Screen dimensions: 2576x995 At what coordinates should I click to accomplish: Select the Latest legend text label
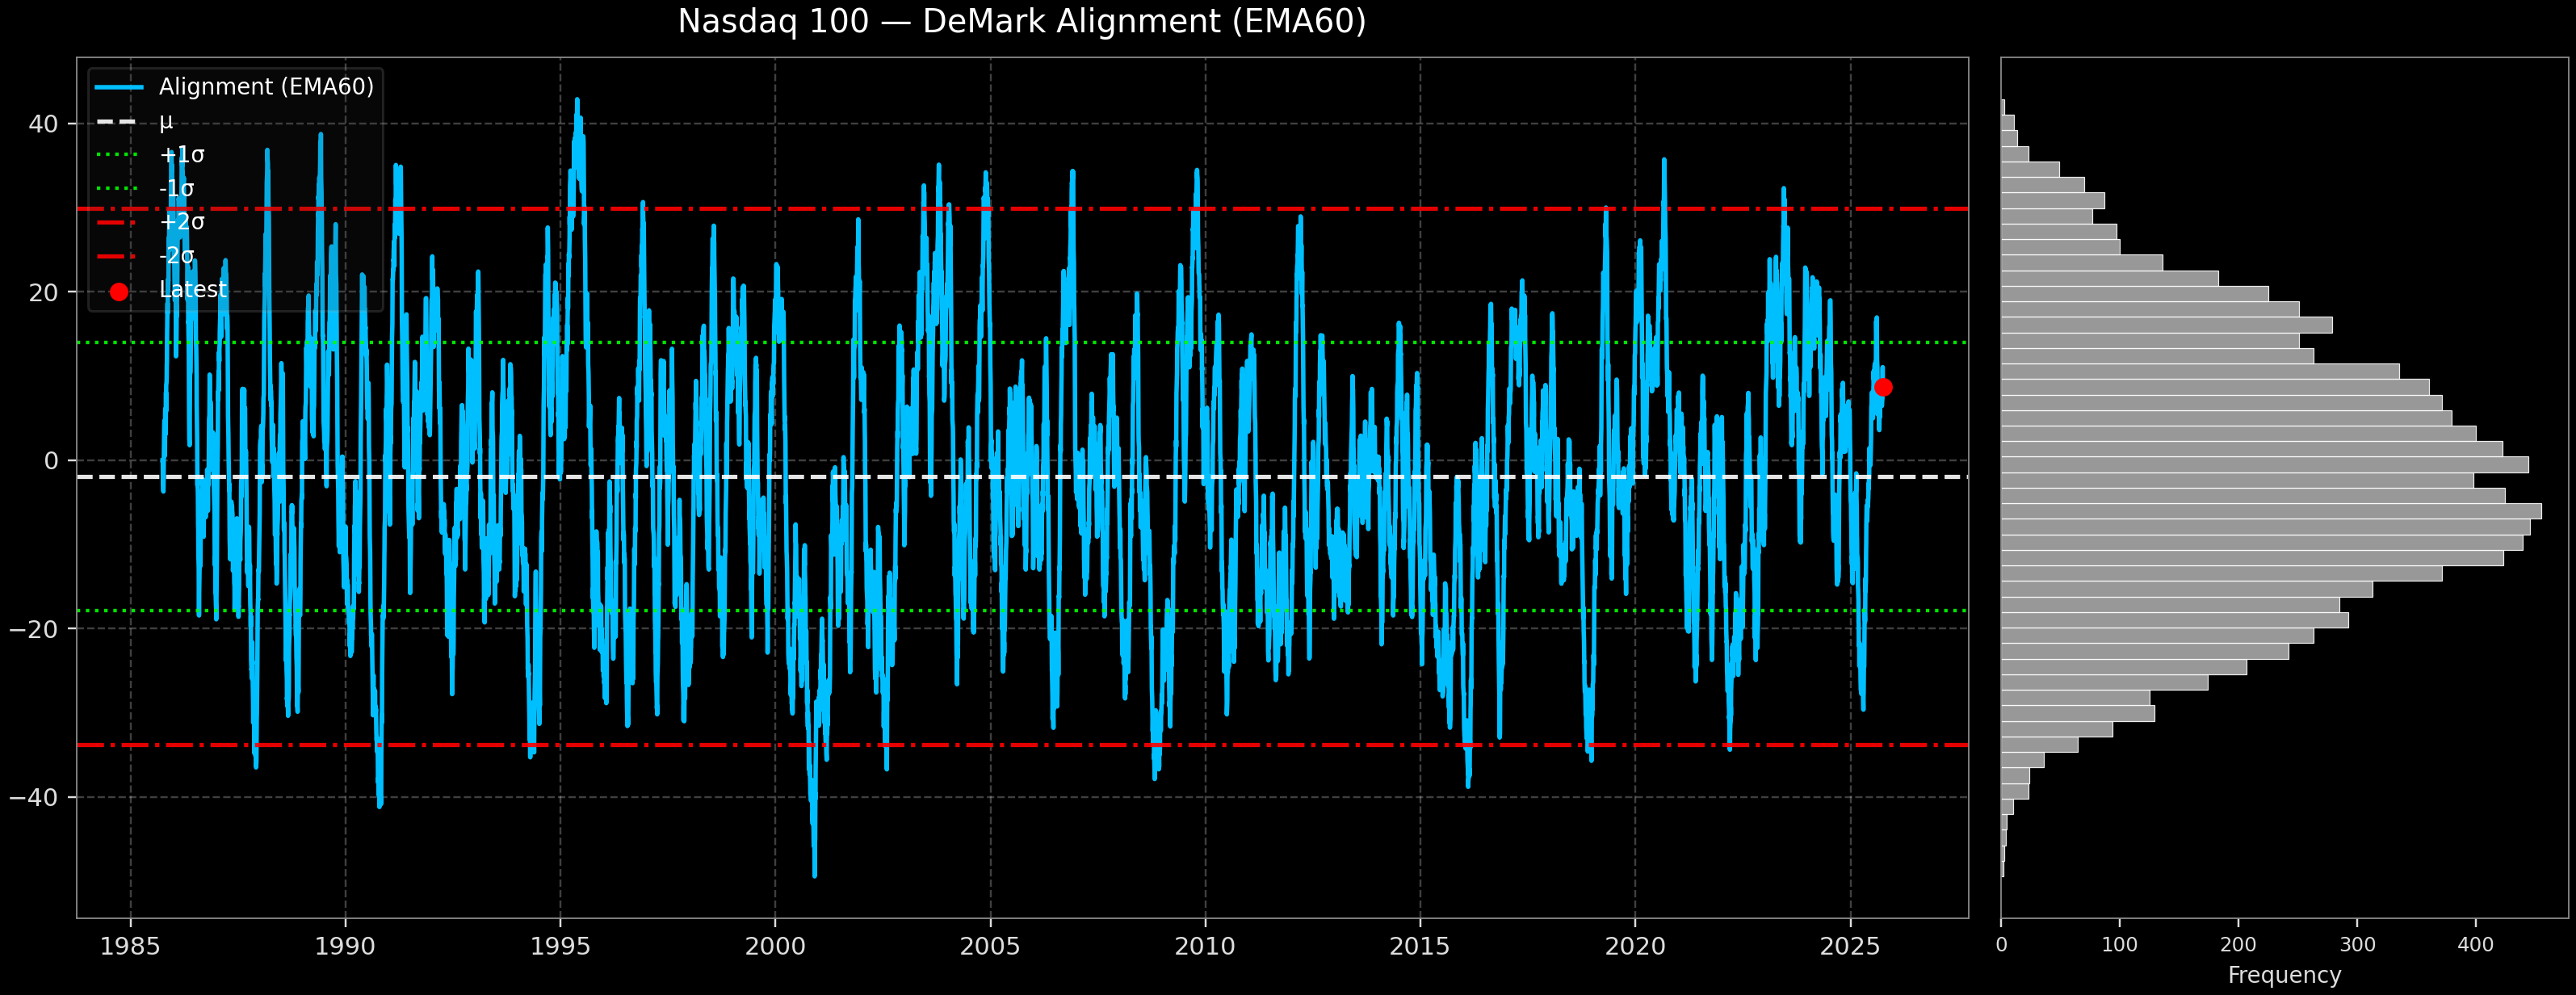pyautogui.click(x=193, y=290)
